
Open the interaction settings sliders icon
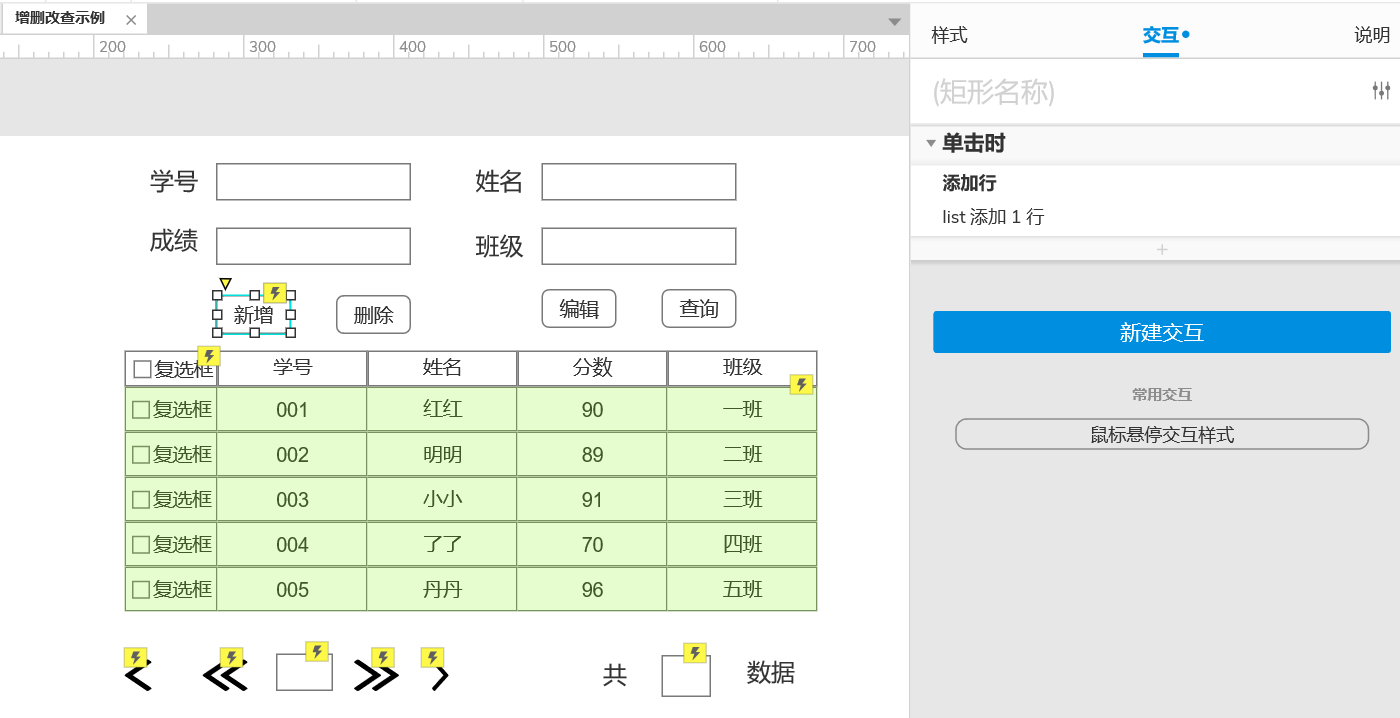pyautogui.click(x=1381, y=91)
